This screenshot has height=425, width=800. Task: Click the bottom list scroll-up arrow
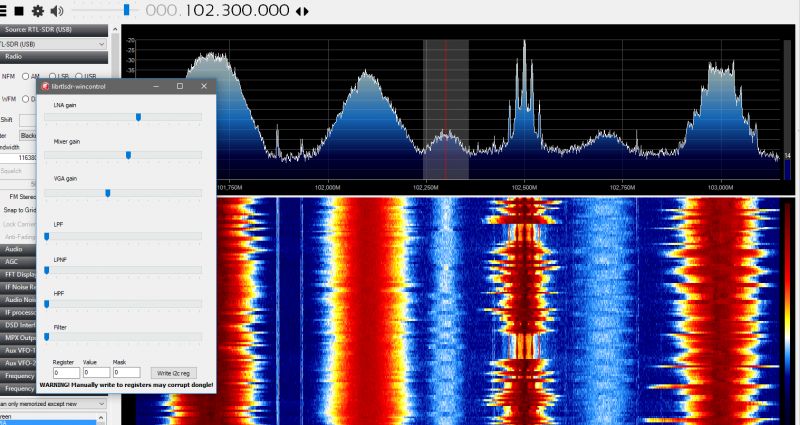[x=101, y=418]
